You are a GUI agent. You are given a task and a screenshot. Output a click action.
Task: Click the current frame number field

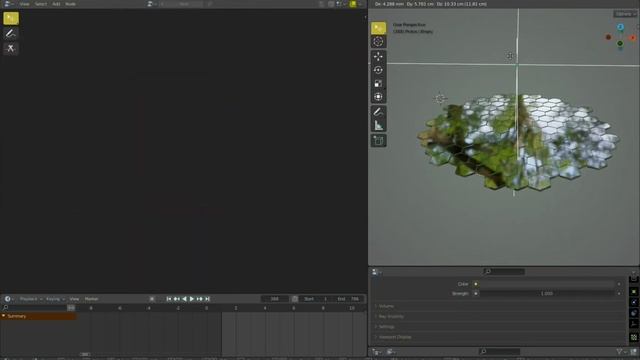275,299
